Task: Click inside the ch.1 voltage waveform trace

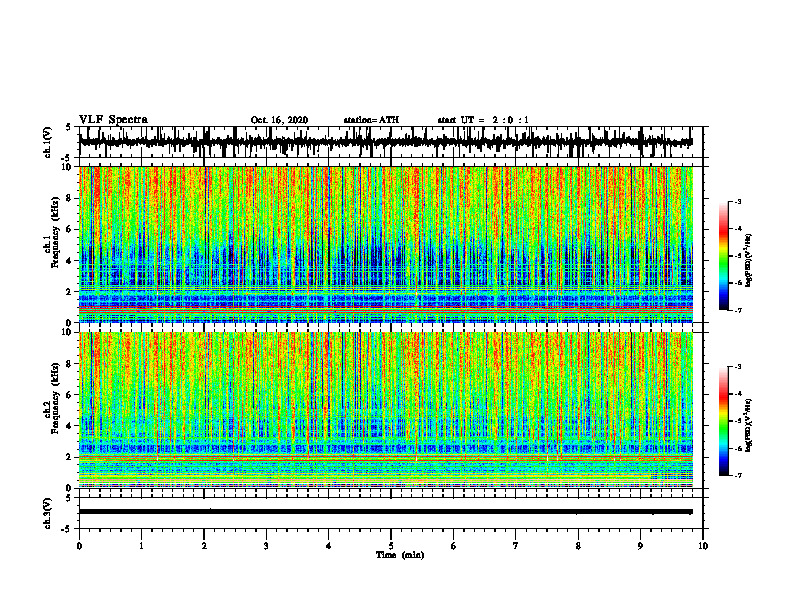Action: coord(385,142)
